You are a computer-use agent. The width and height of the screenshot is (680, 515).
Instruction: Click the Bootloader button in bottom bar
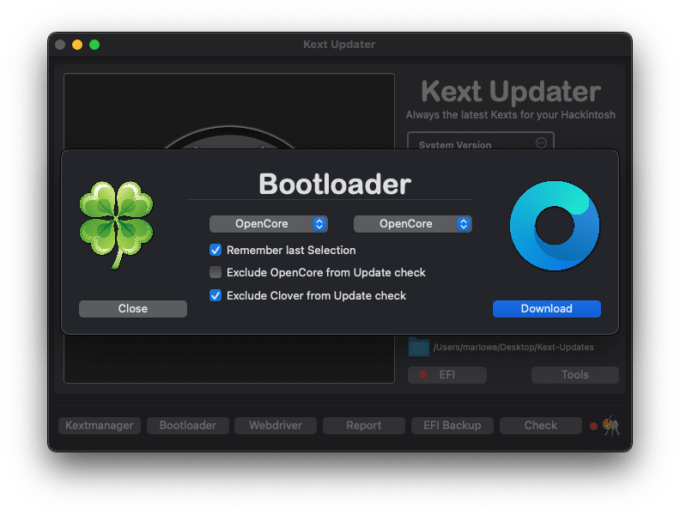(188, 425)
